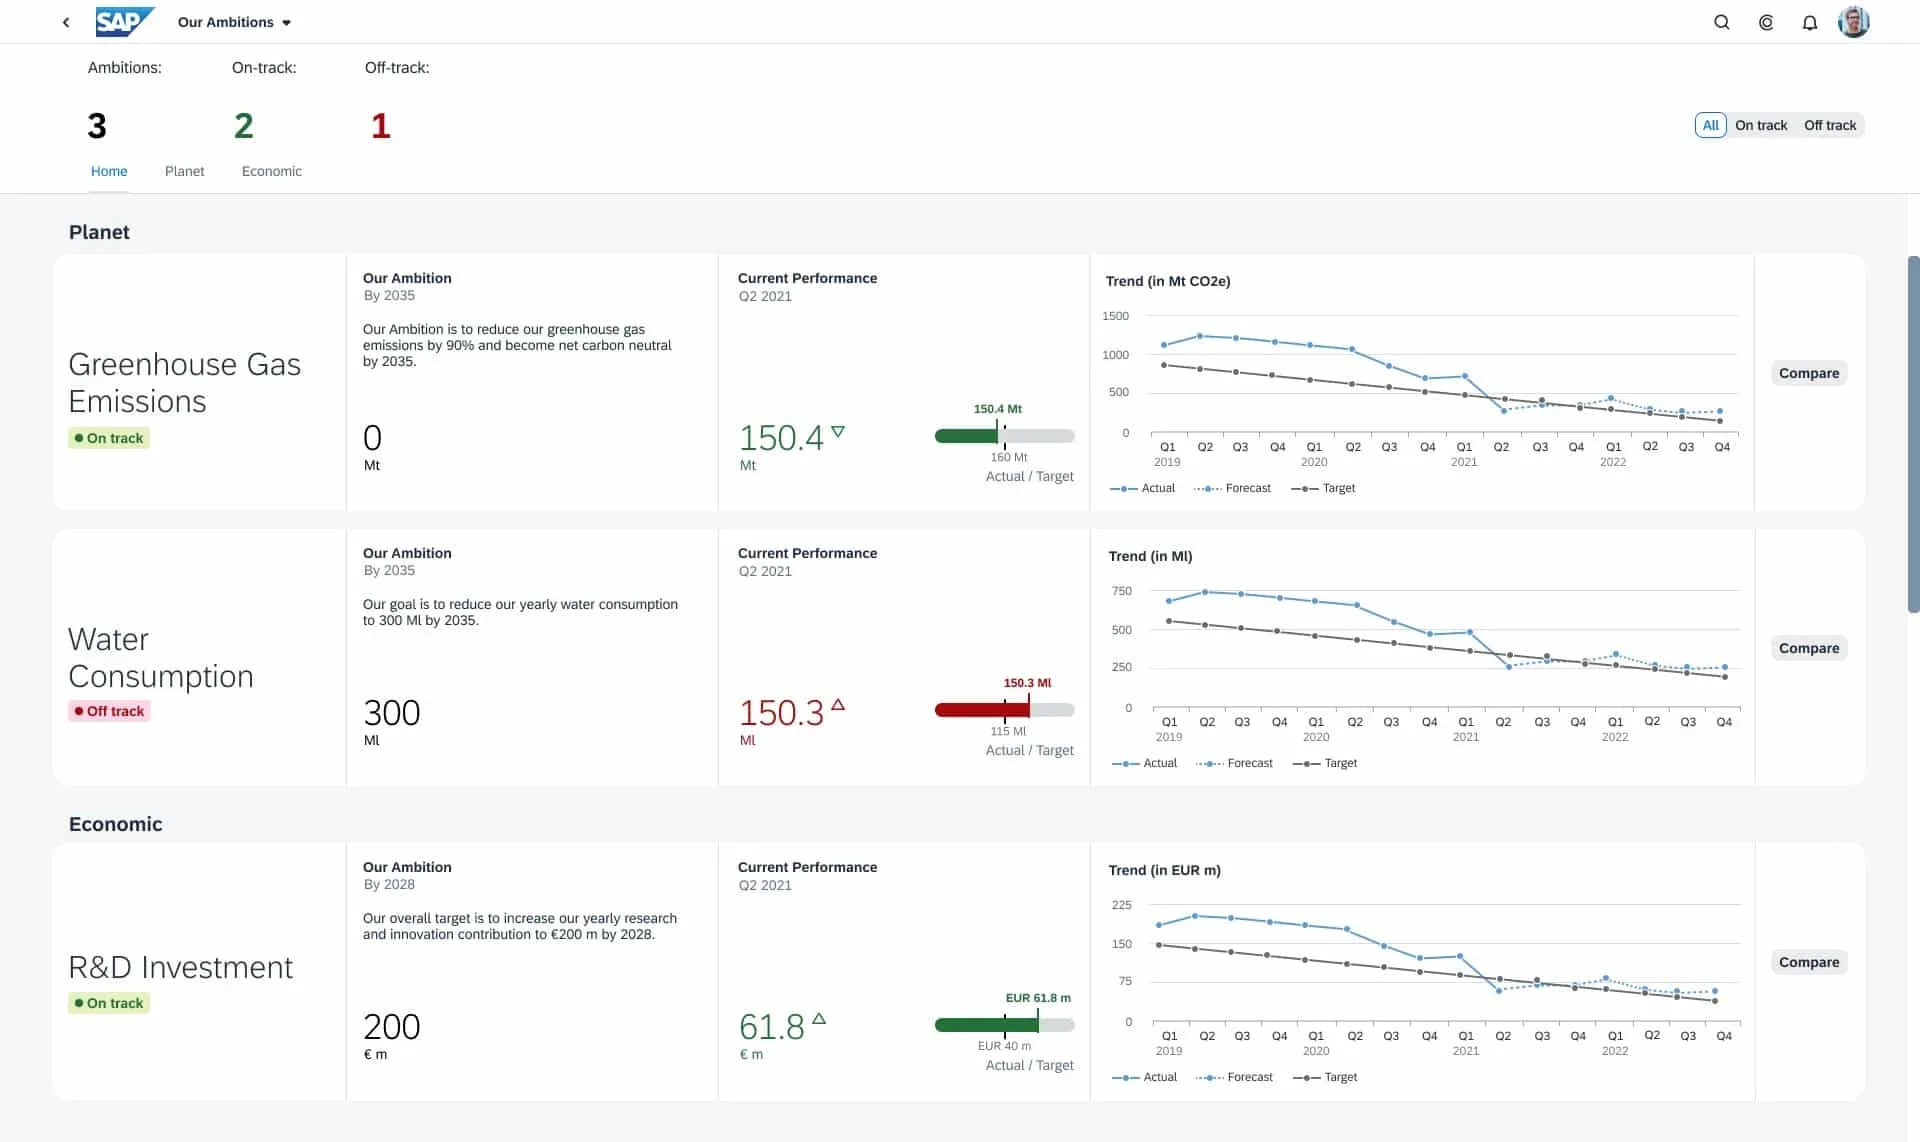The image size is (1920, 1142).
Task: Click the back arrow icon
Action: click(x=66, y=22)
